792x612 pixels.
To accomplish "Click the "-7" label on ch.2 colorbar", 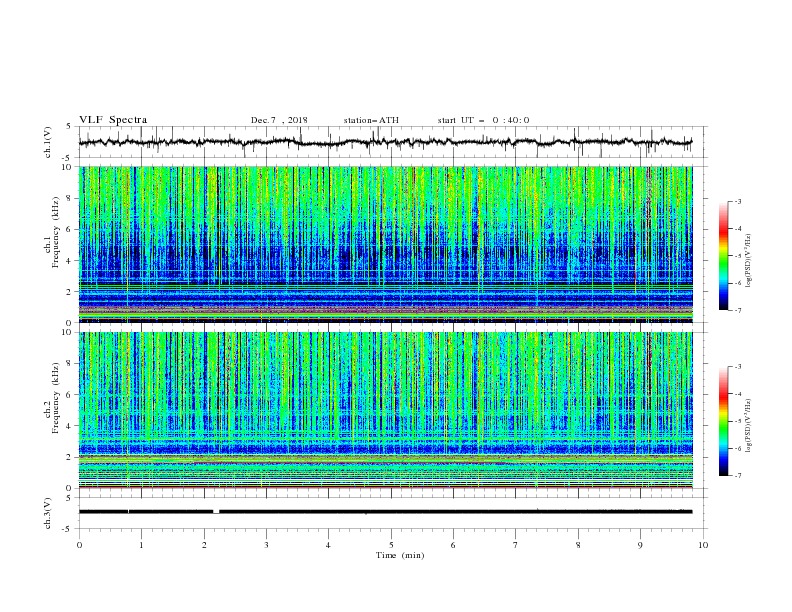I will [738, 476].
